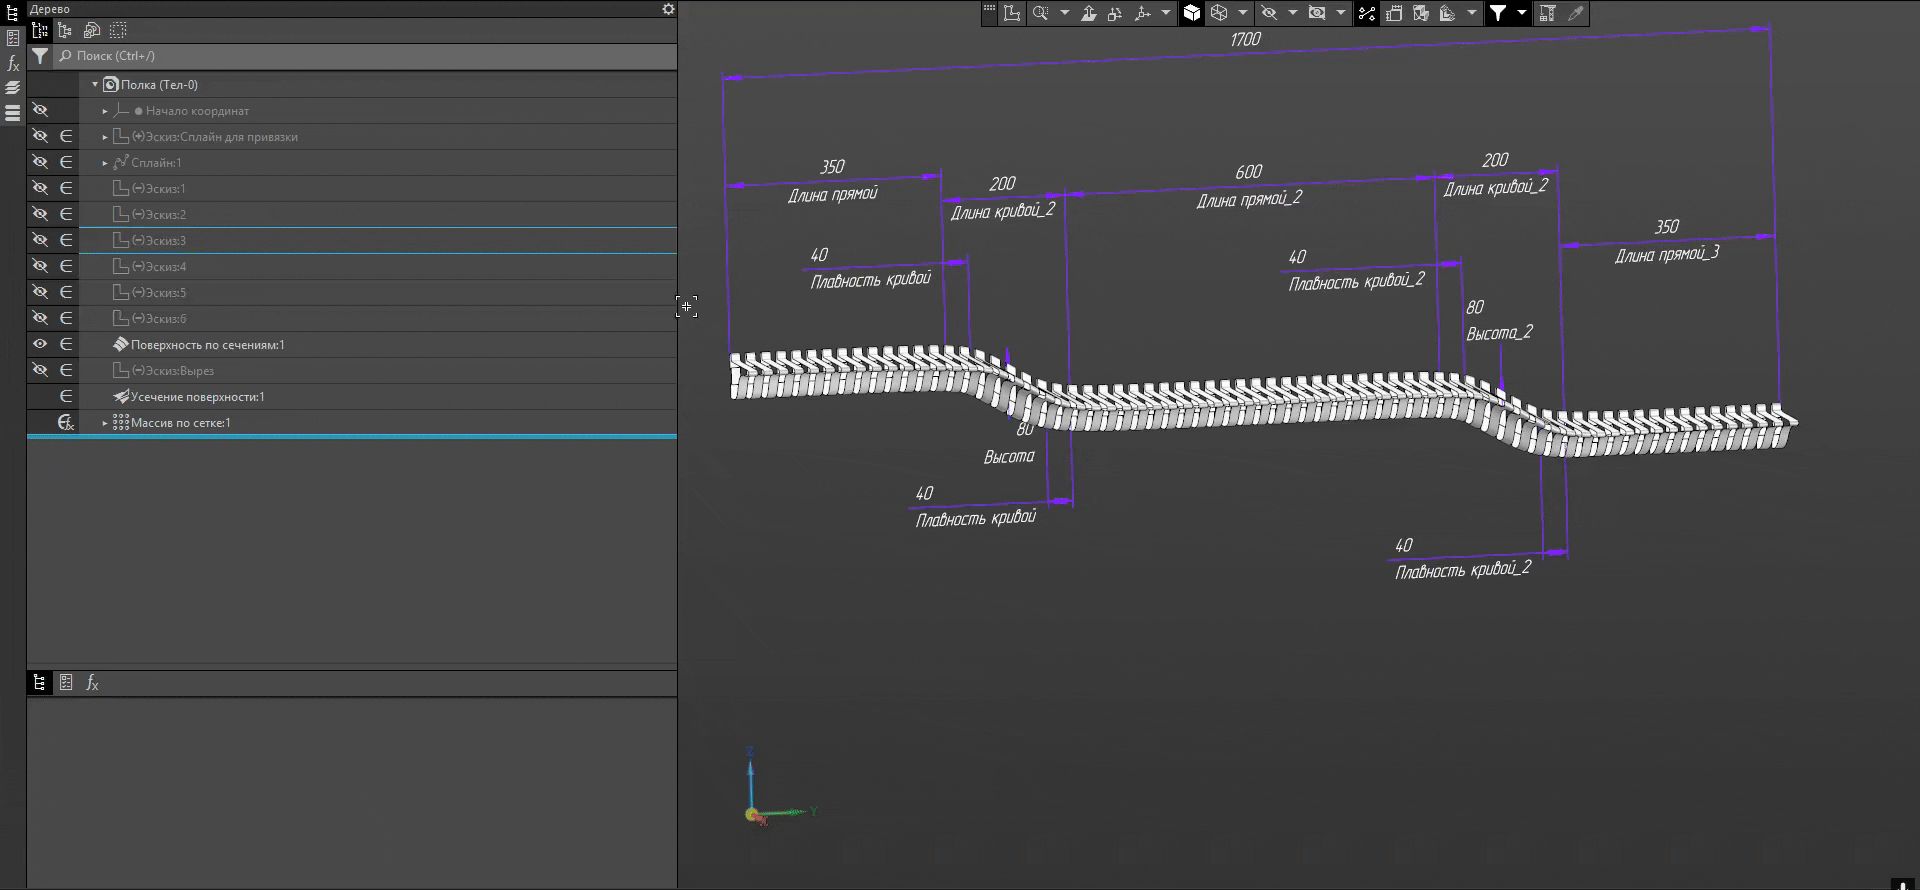Click the zoom window magnifier icon
1920x890 pixels.
[1040, 13]
